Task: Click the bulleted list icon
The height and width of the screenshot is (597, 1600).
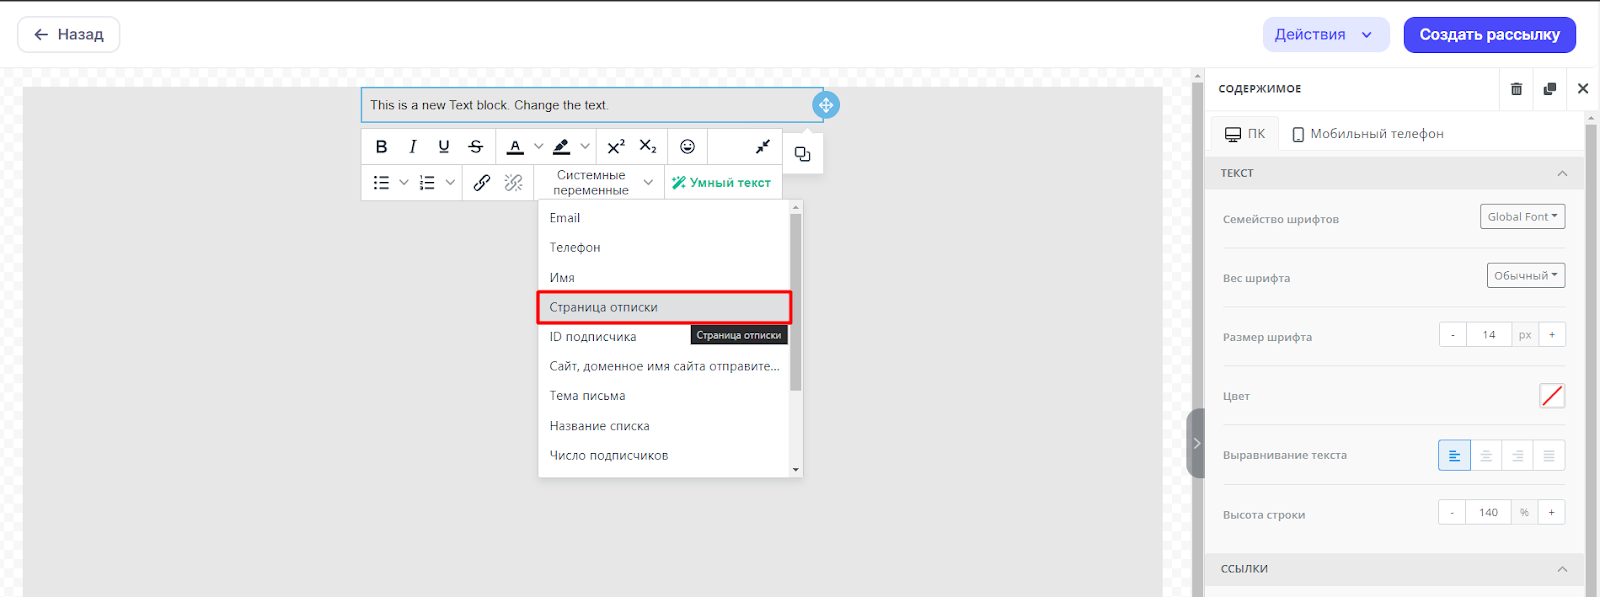Action: tap(381, 183)
